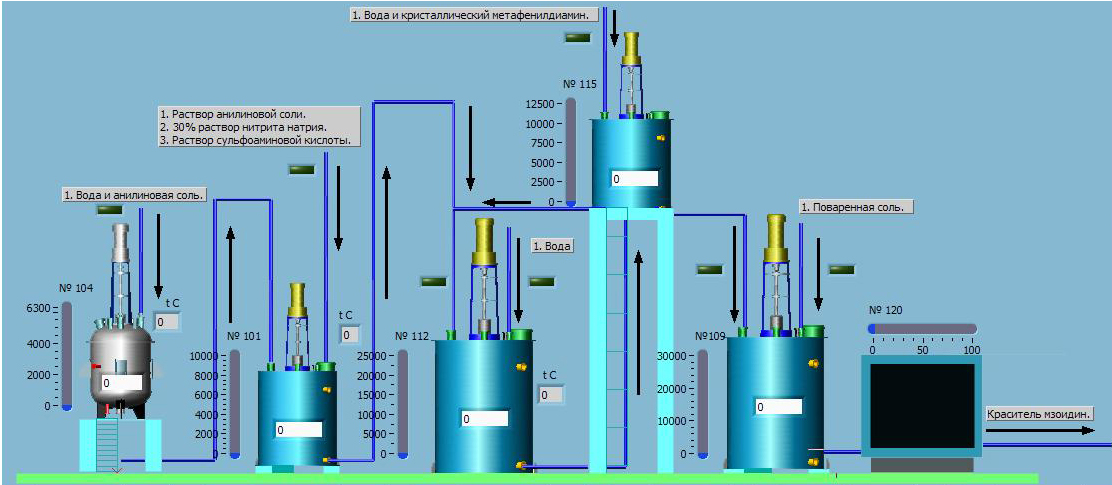Click the green hatch cap on tank №101
1112x485 pixels.
[325, 366]
